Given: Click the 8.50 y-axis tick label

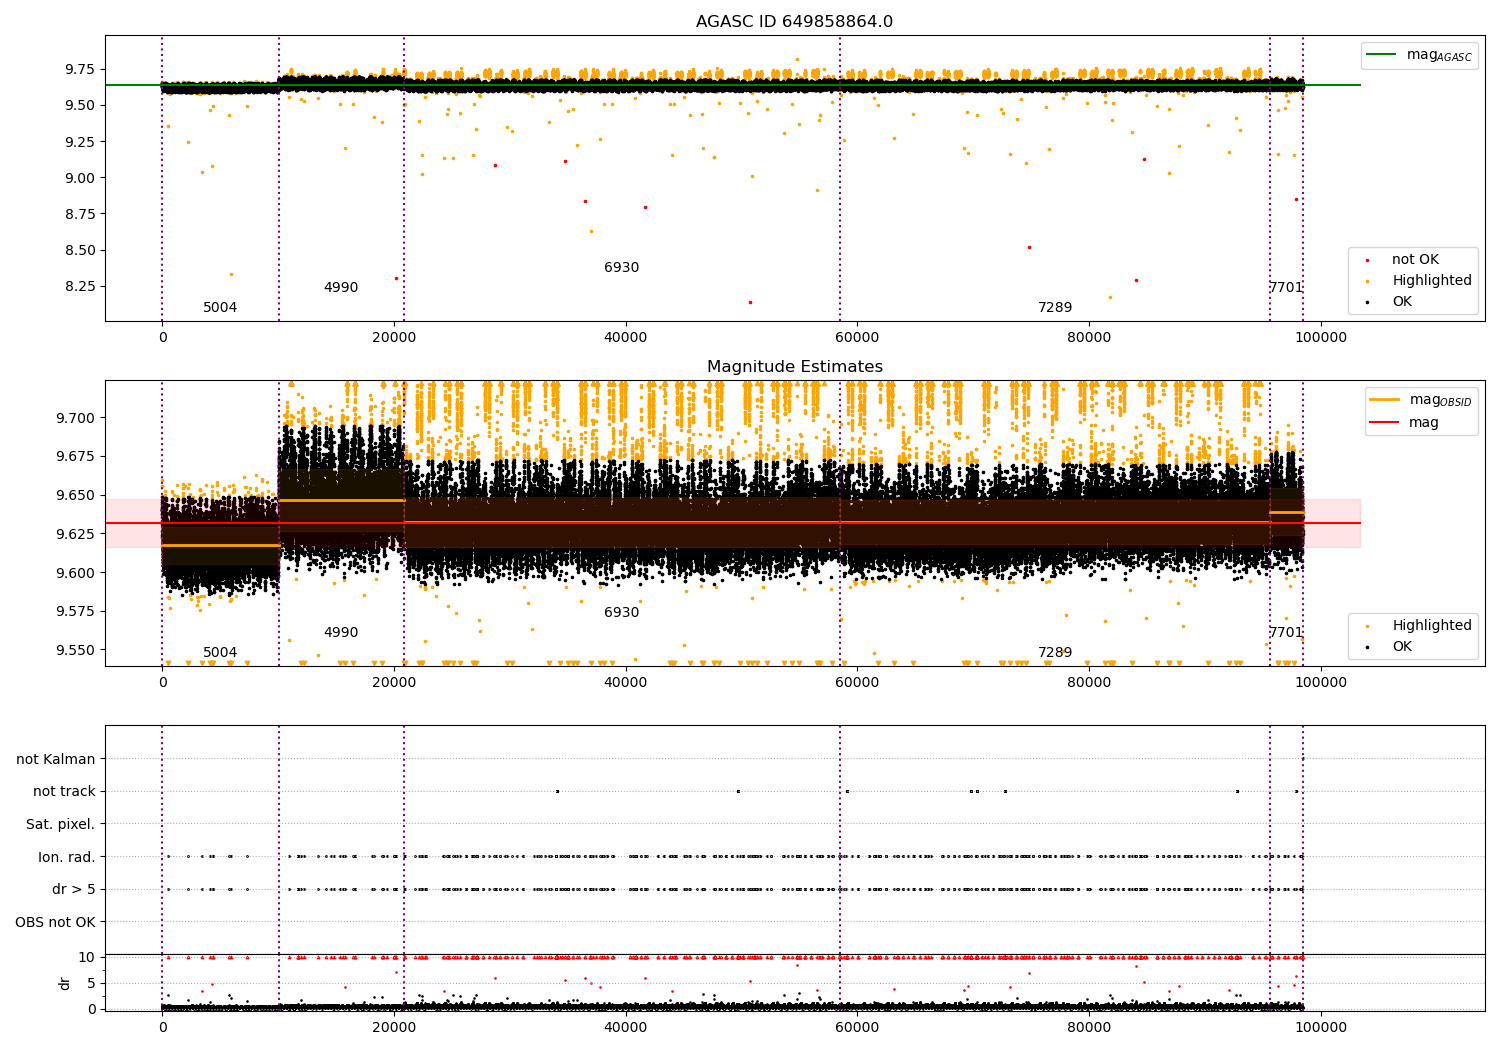Looking at the screenshot, I should 79,251.
